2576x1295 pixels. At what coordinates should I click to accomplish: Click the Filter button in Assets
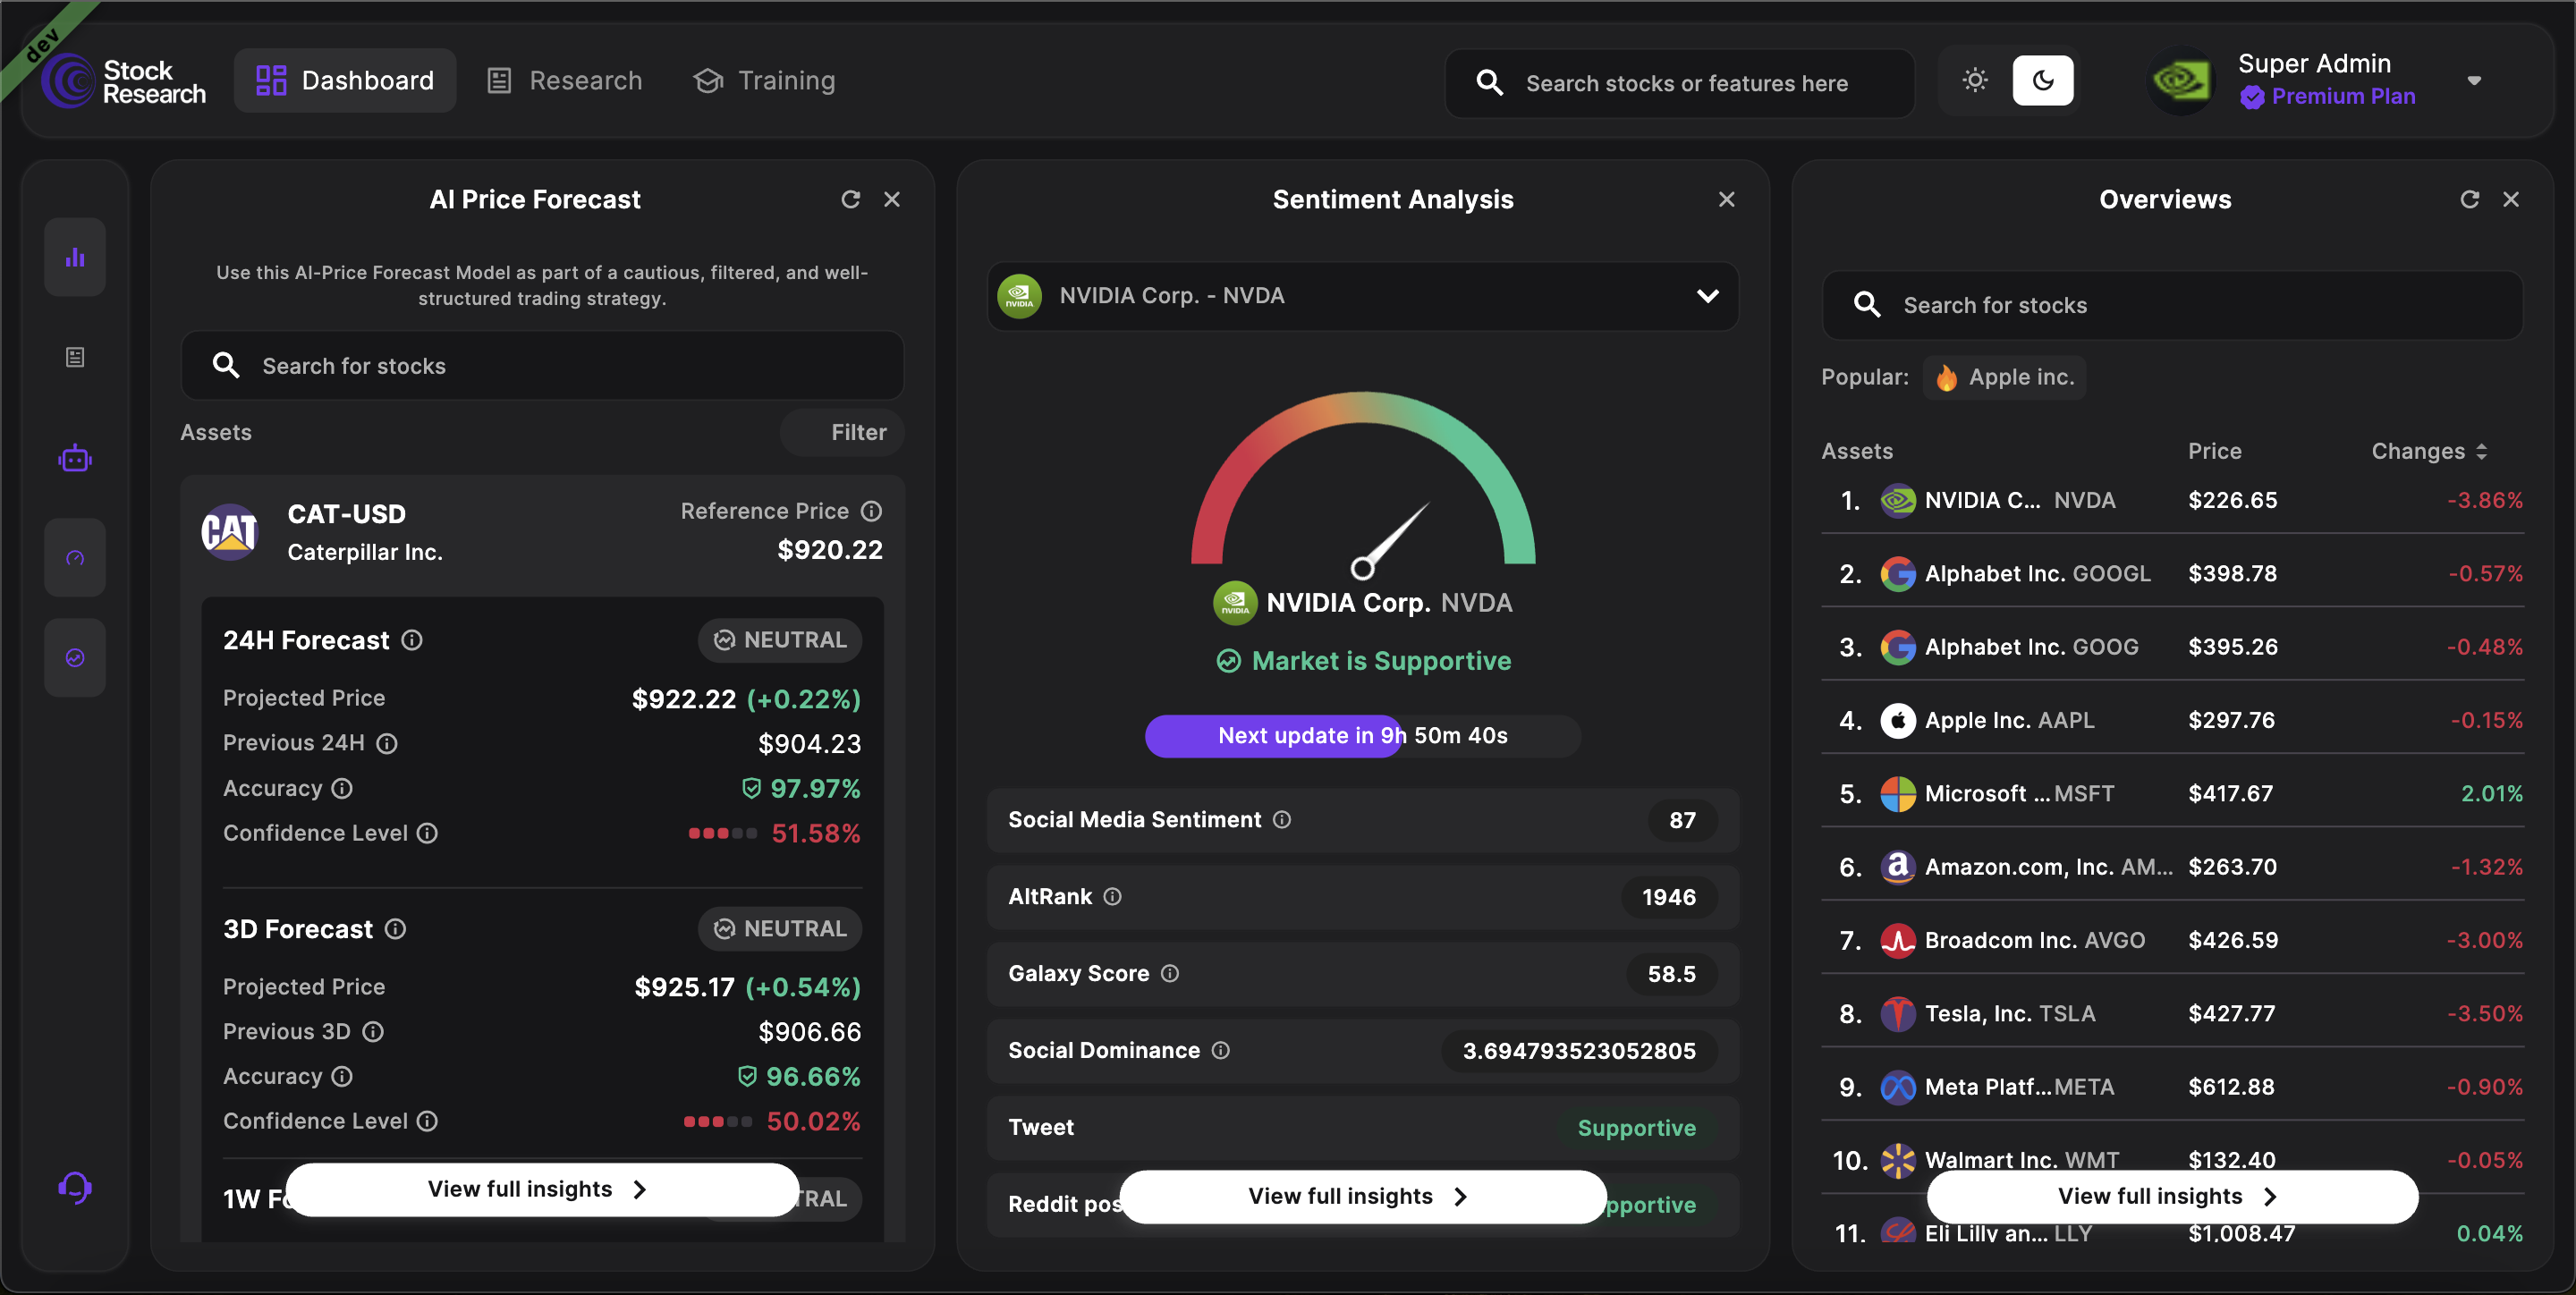842,432
